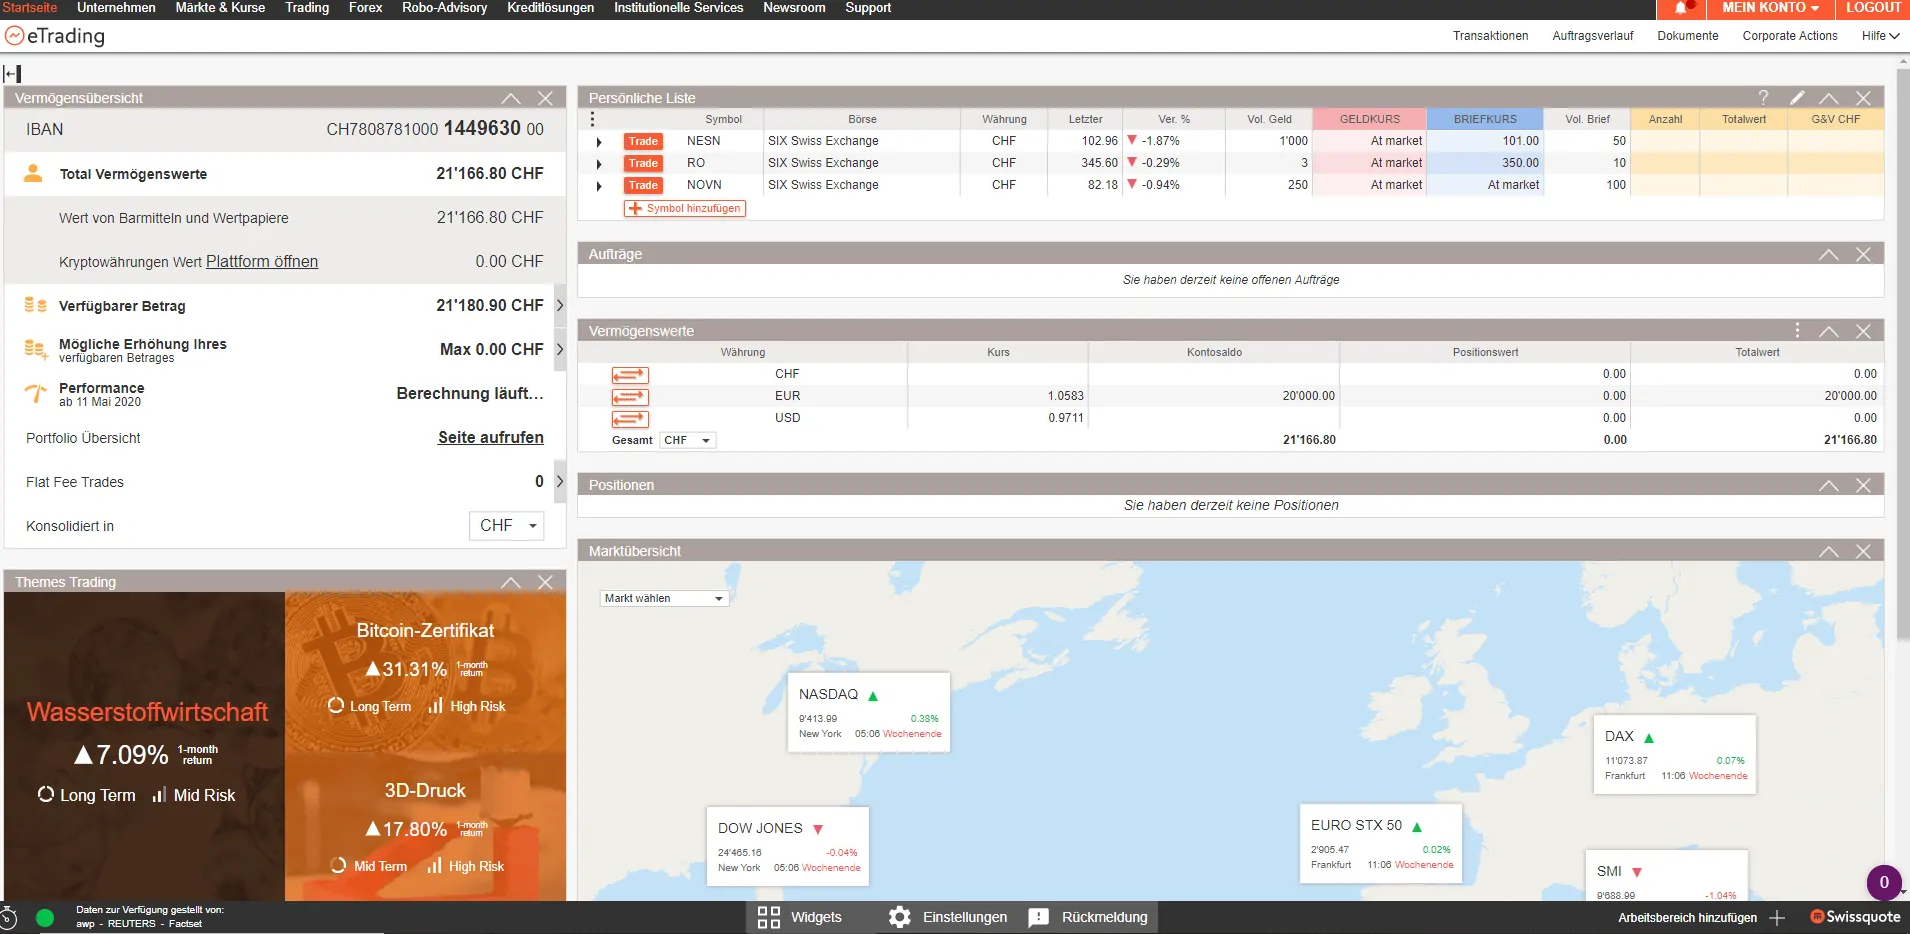Image resolution: width=1910 pixels, height=934 pixels.
Task: Select the EURO STX 50 market card
Action: [1381, 843]
